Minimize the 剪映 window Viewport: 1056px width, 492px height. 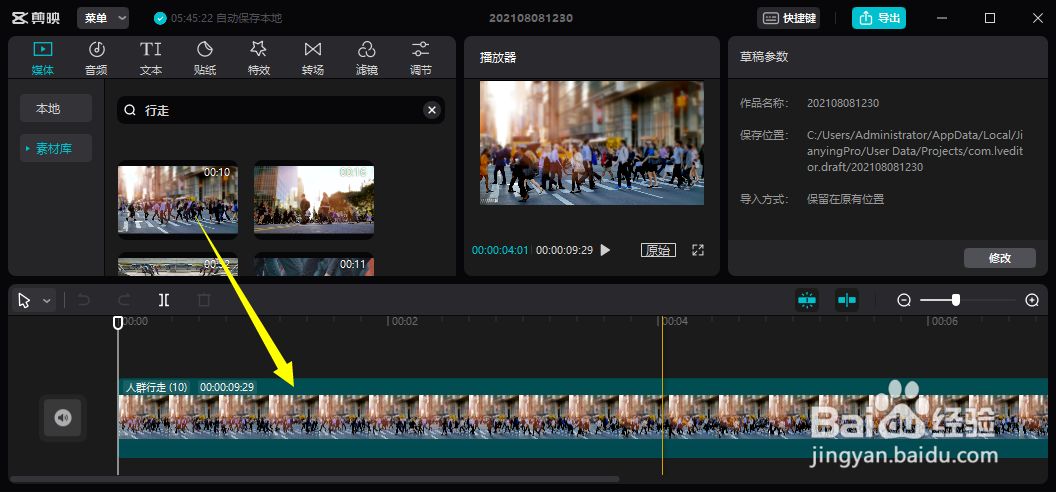coord(942,18)
